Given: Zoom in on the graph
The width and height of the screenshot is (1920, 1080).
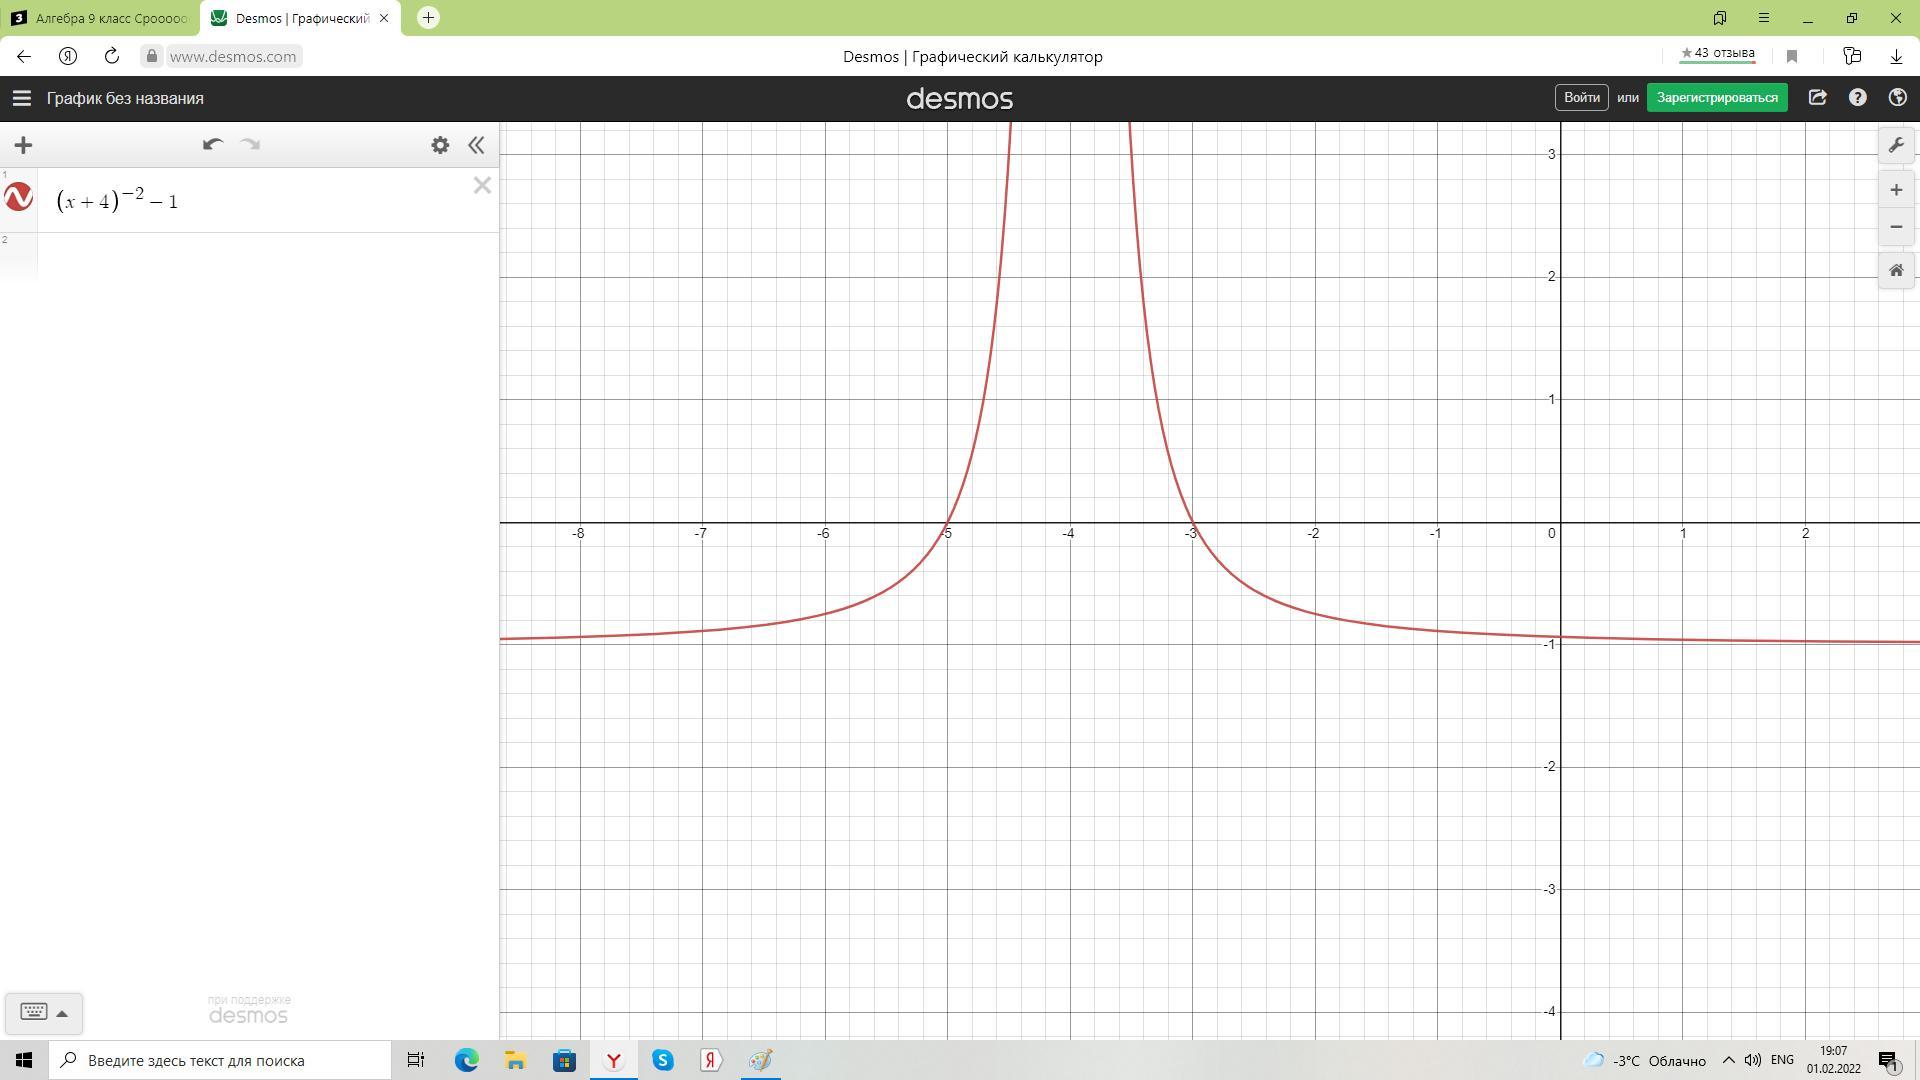Looking at the screenshot, I should [1896, 190].
